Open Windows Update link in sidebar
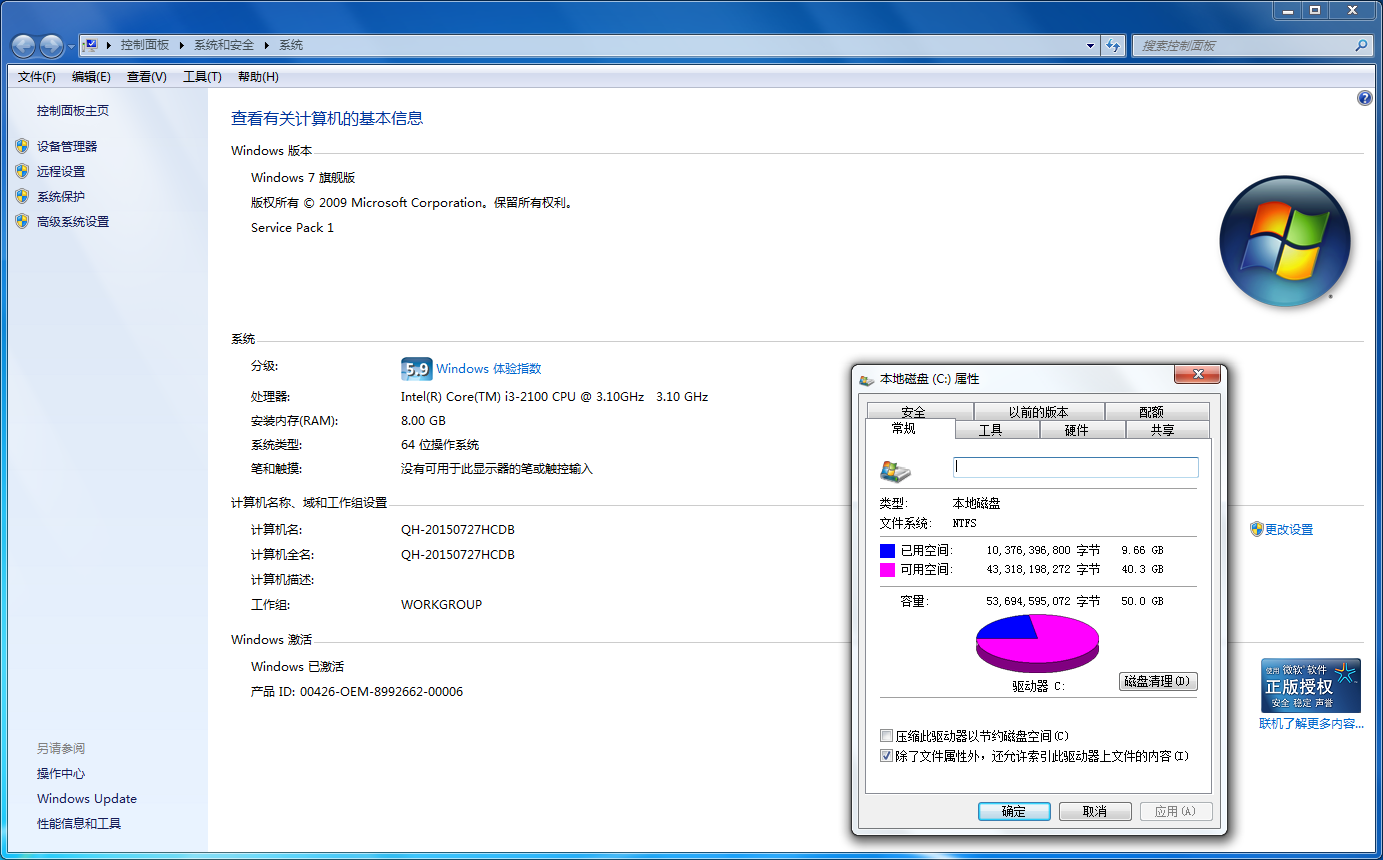1383x860 pixels. (x=87, y=798)
